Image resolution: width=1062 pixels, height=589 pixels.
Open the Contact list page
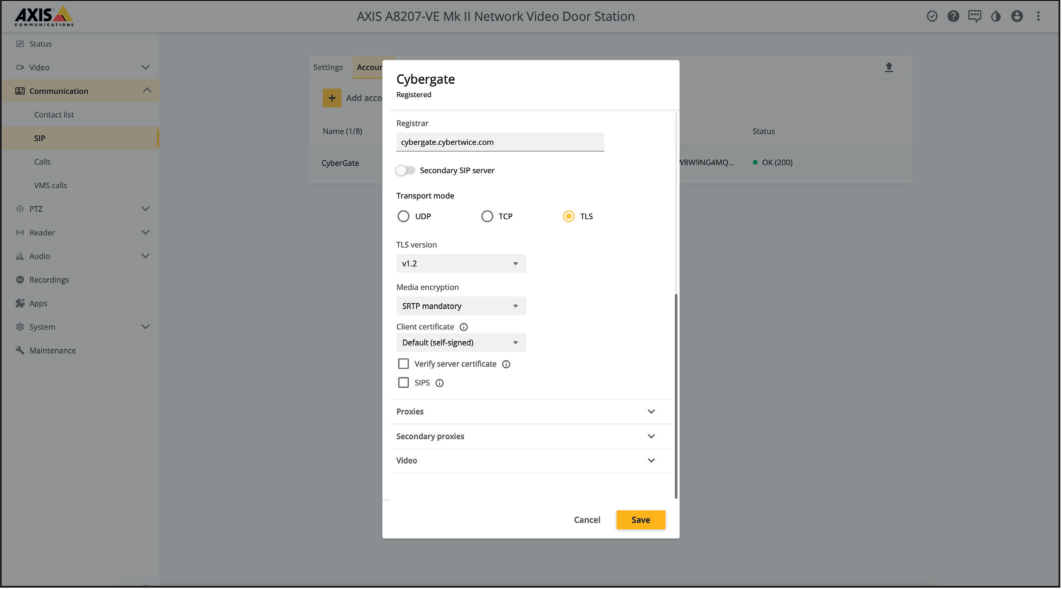57,114
